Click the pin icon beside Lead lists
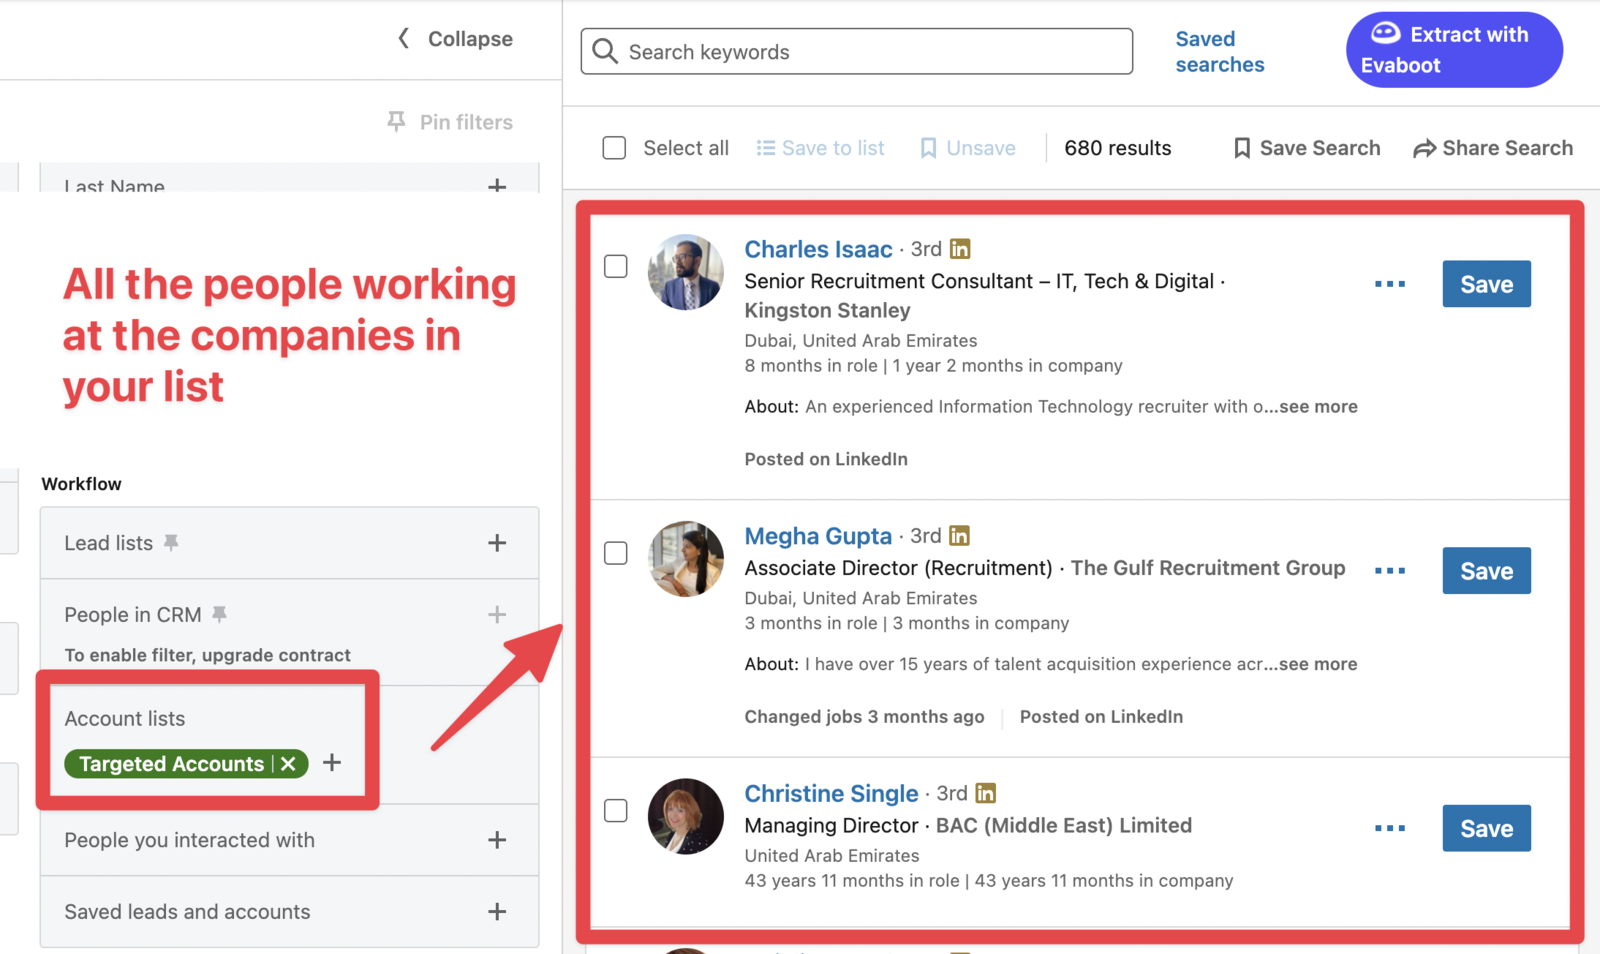This screenshot has height=954, width=1600. pos(171,542)
